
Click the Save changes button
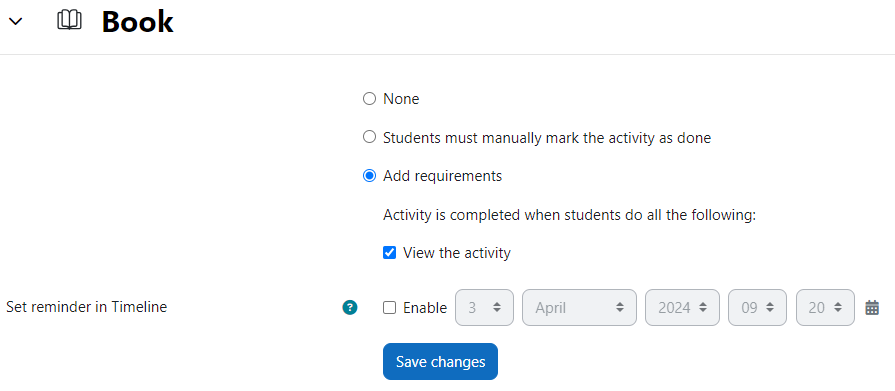click(440, 361)
